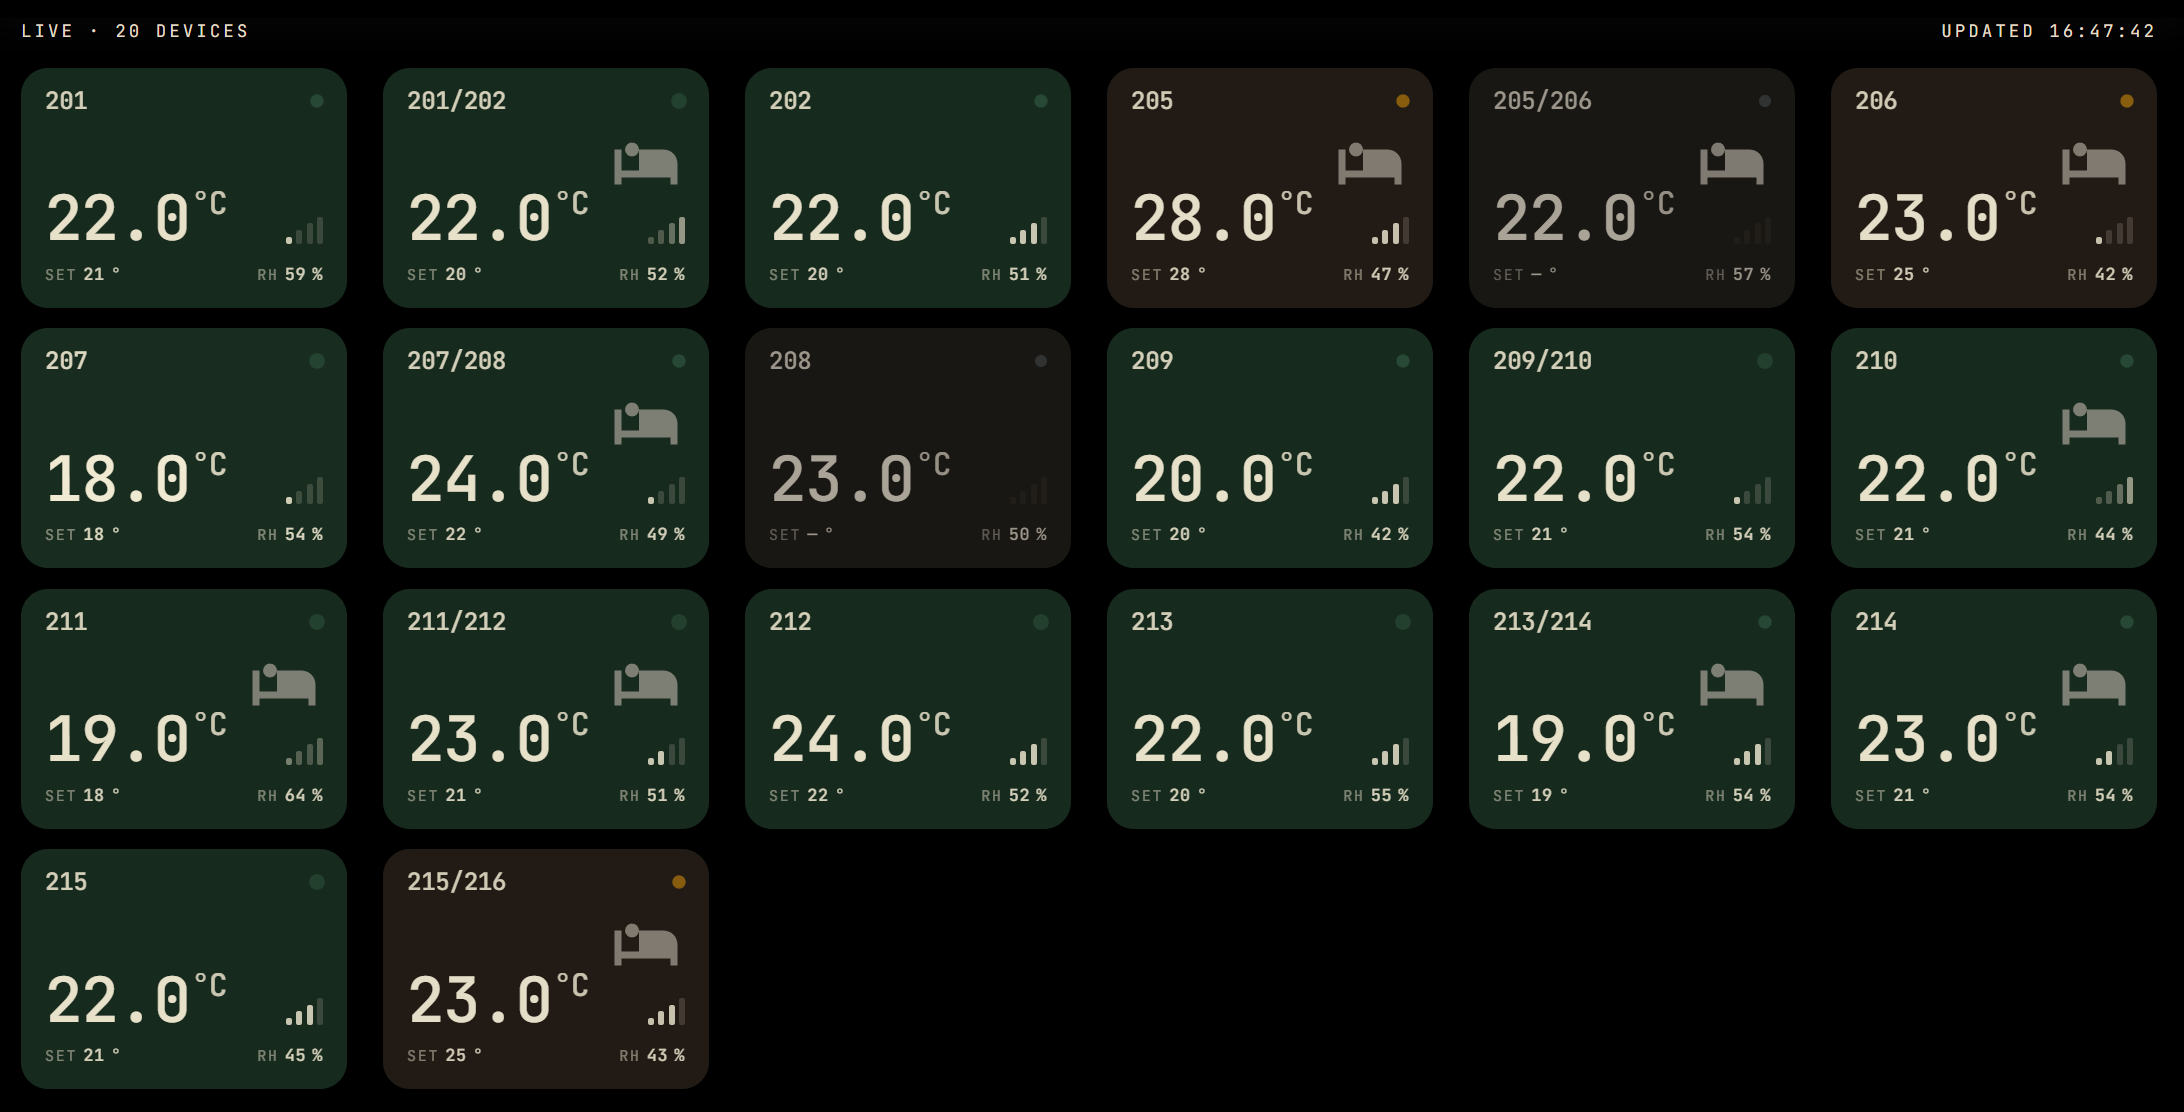The height and width of the screenshot is (1112, 2184).
Task: Click the bed icon on card 214
Action: pyautogui.click(x=2094, y=685)
